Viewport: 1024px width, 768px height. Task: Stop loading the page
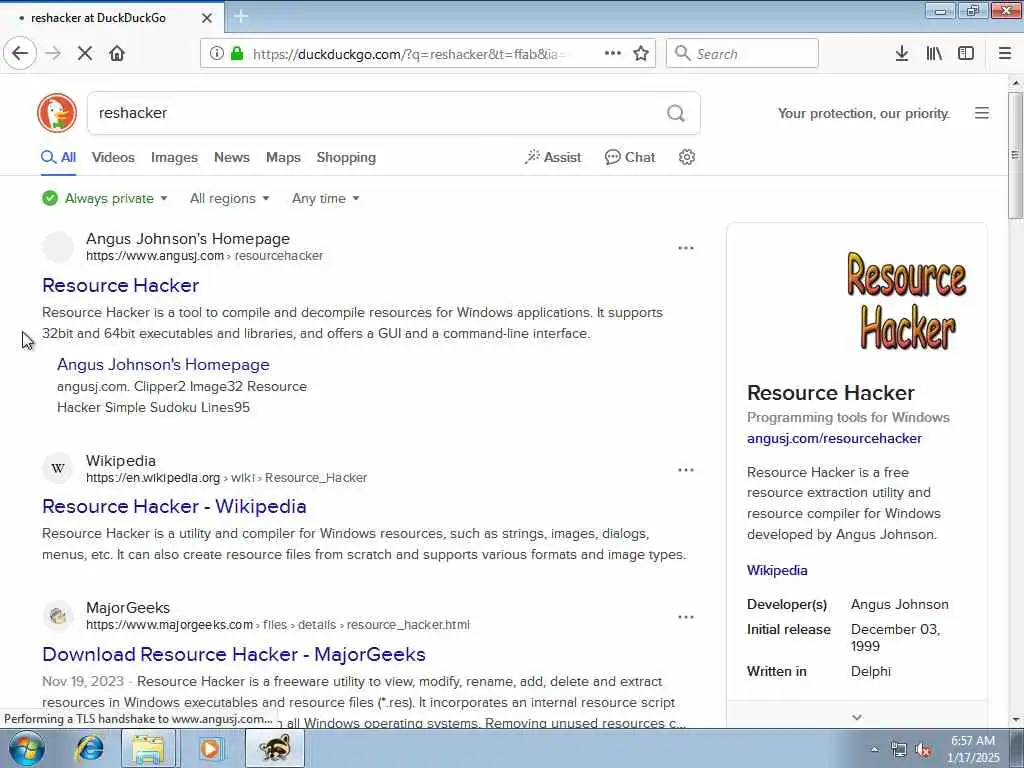(x=85, y=54)
